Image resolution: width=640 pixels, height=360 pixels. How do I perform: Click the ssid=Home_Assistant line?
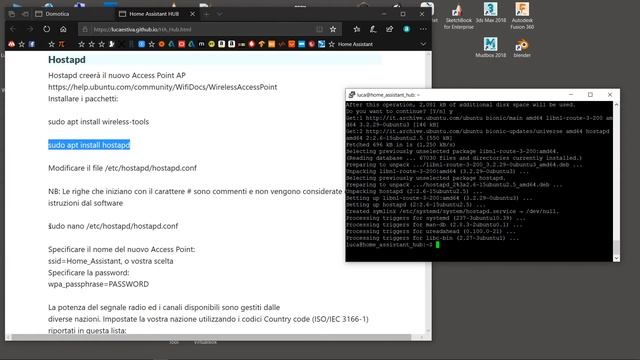point(111,261)
